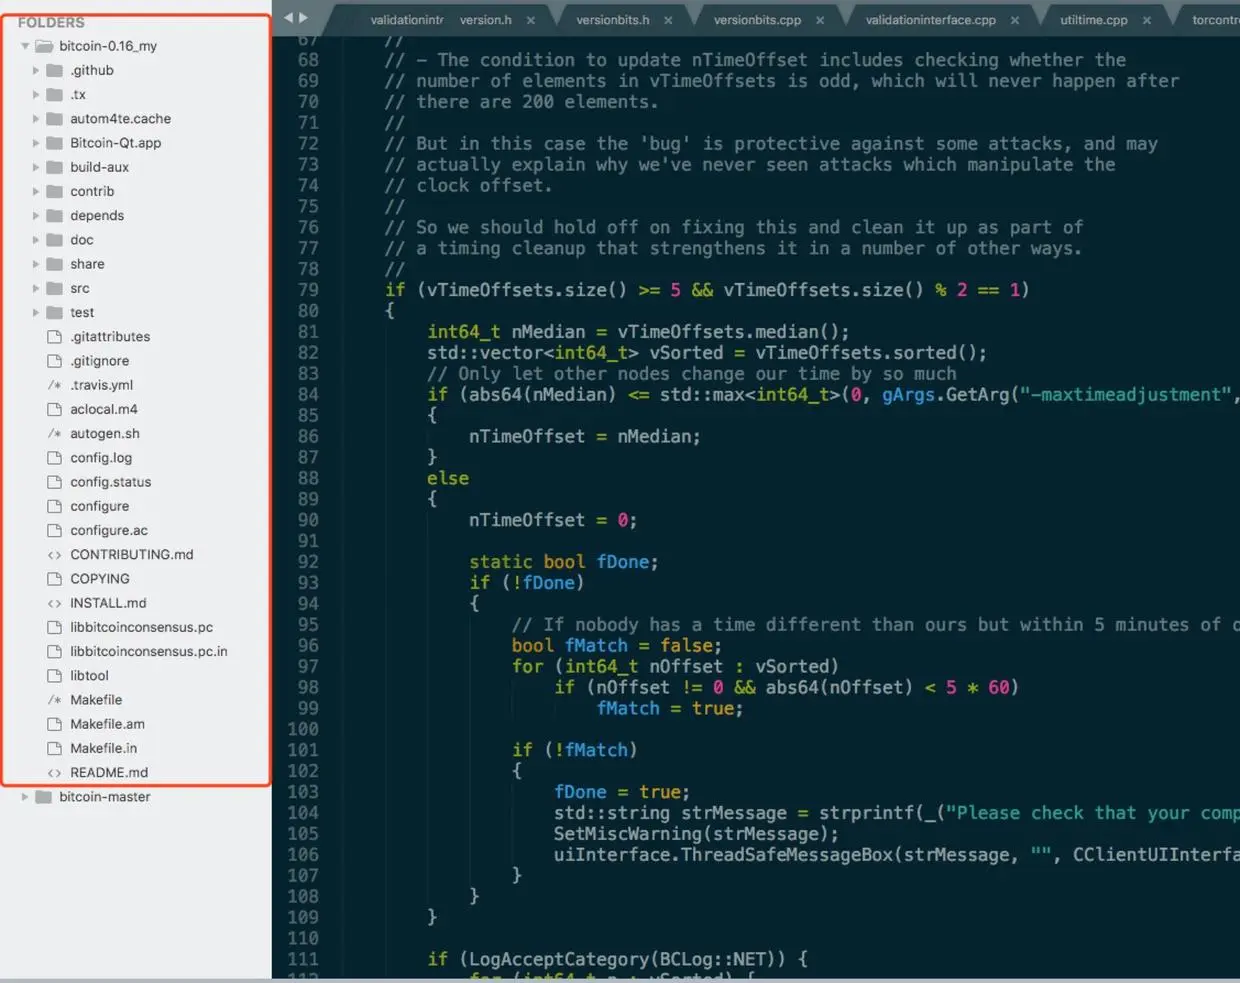This screenshot has height=983, width=1240.
Task: Switch to the versionbits.cpp tab
Action: pos(757,20)
